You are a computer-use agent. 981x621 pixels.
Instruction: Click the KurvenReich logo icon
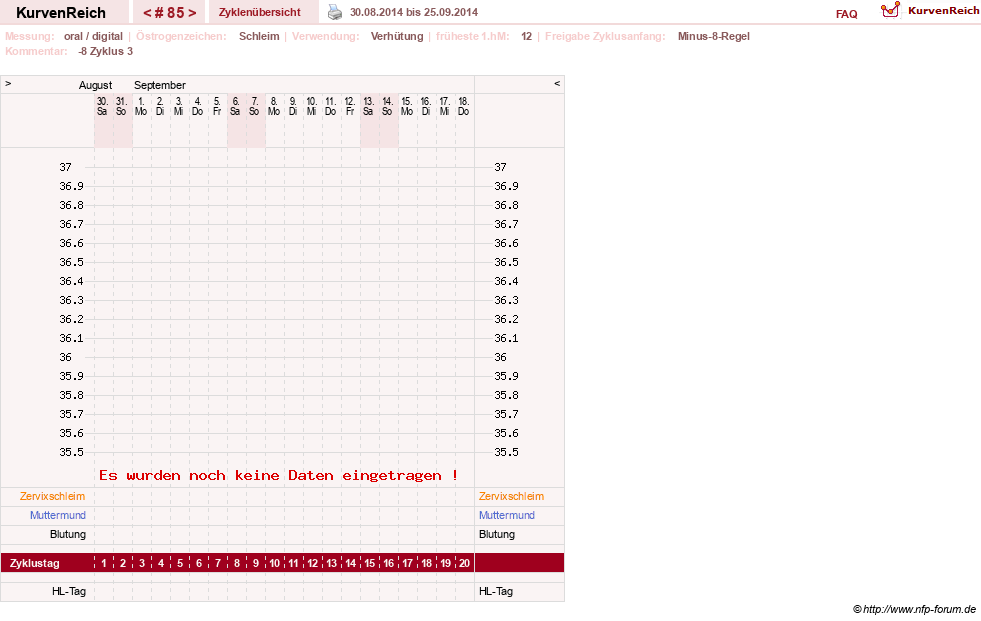point(890,10)
